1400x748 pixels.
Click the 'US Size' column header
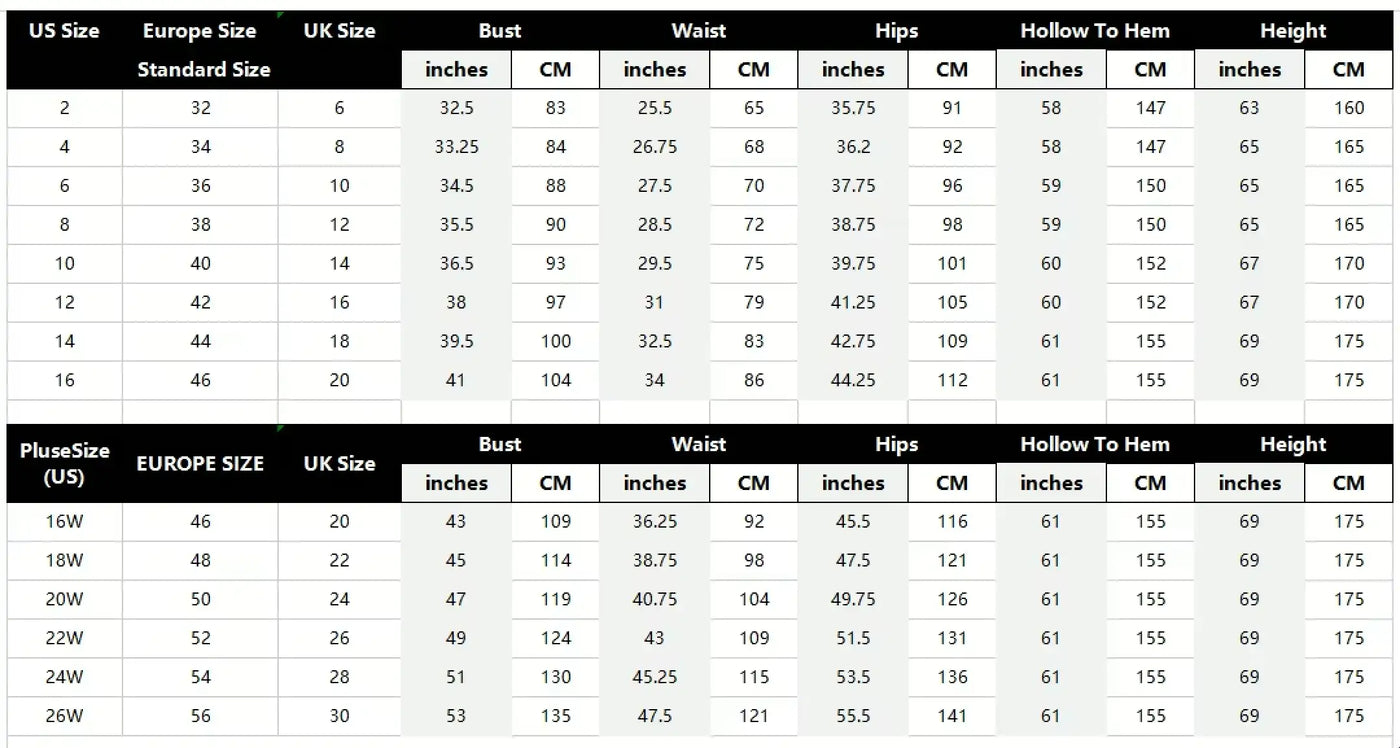64,31
